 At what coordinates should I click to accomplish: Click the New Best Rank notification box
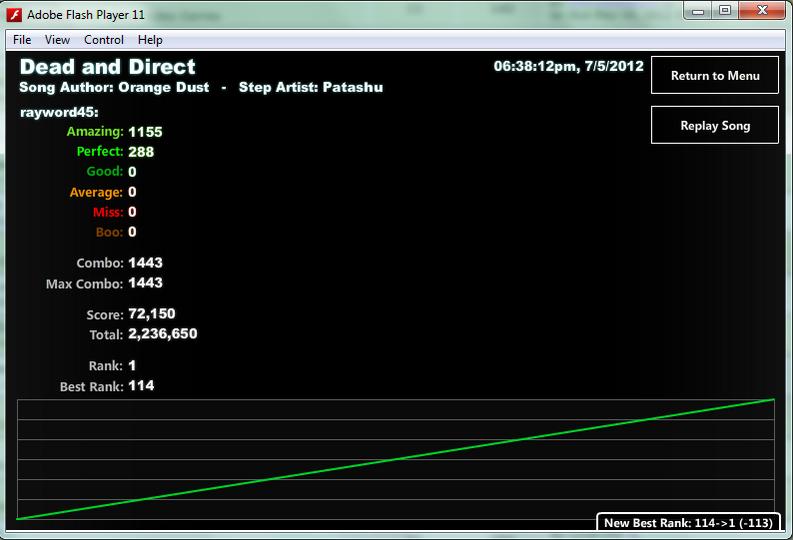point(688,522)
